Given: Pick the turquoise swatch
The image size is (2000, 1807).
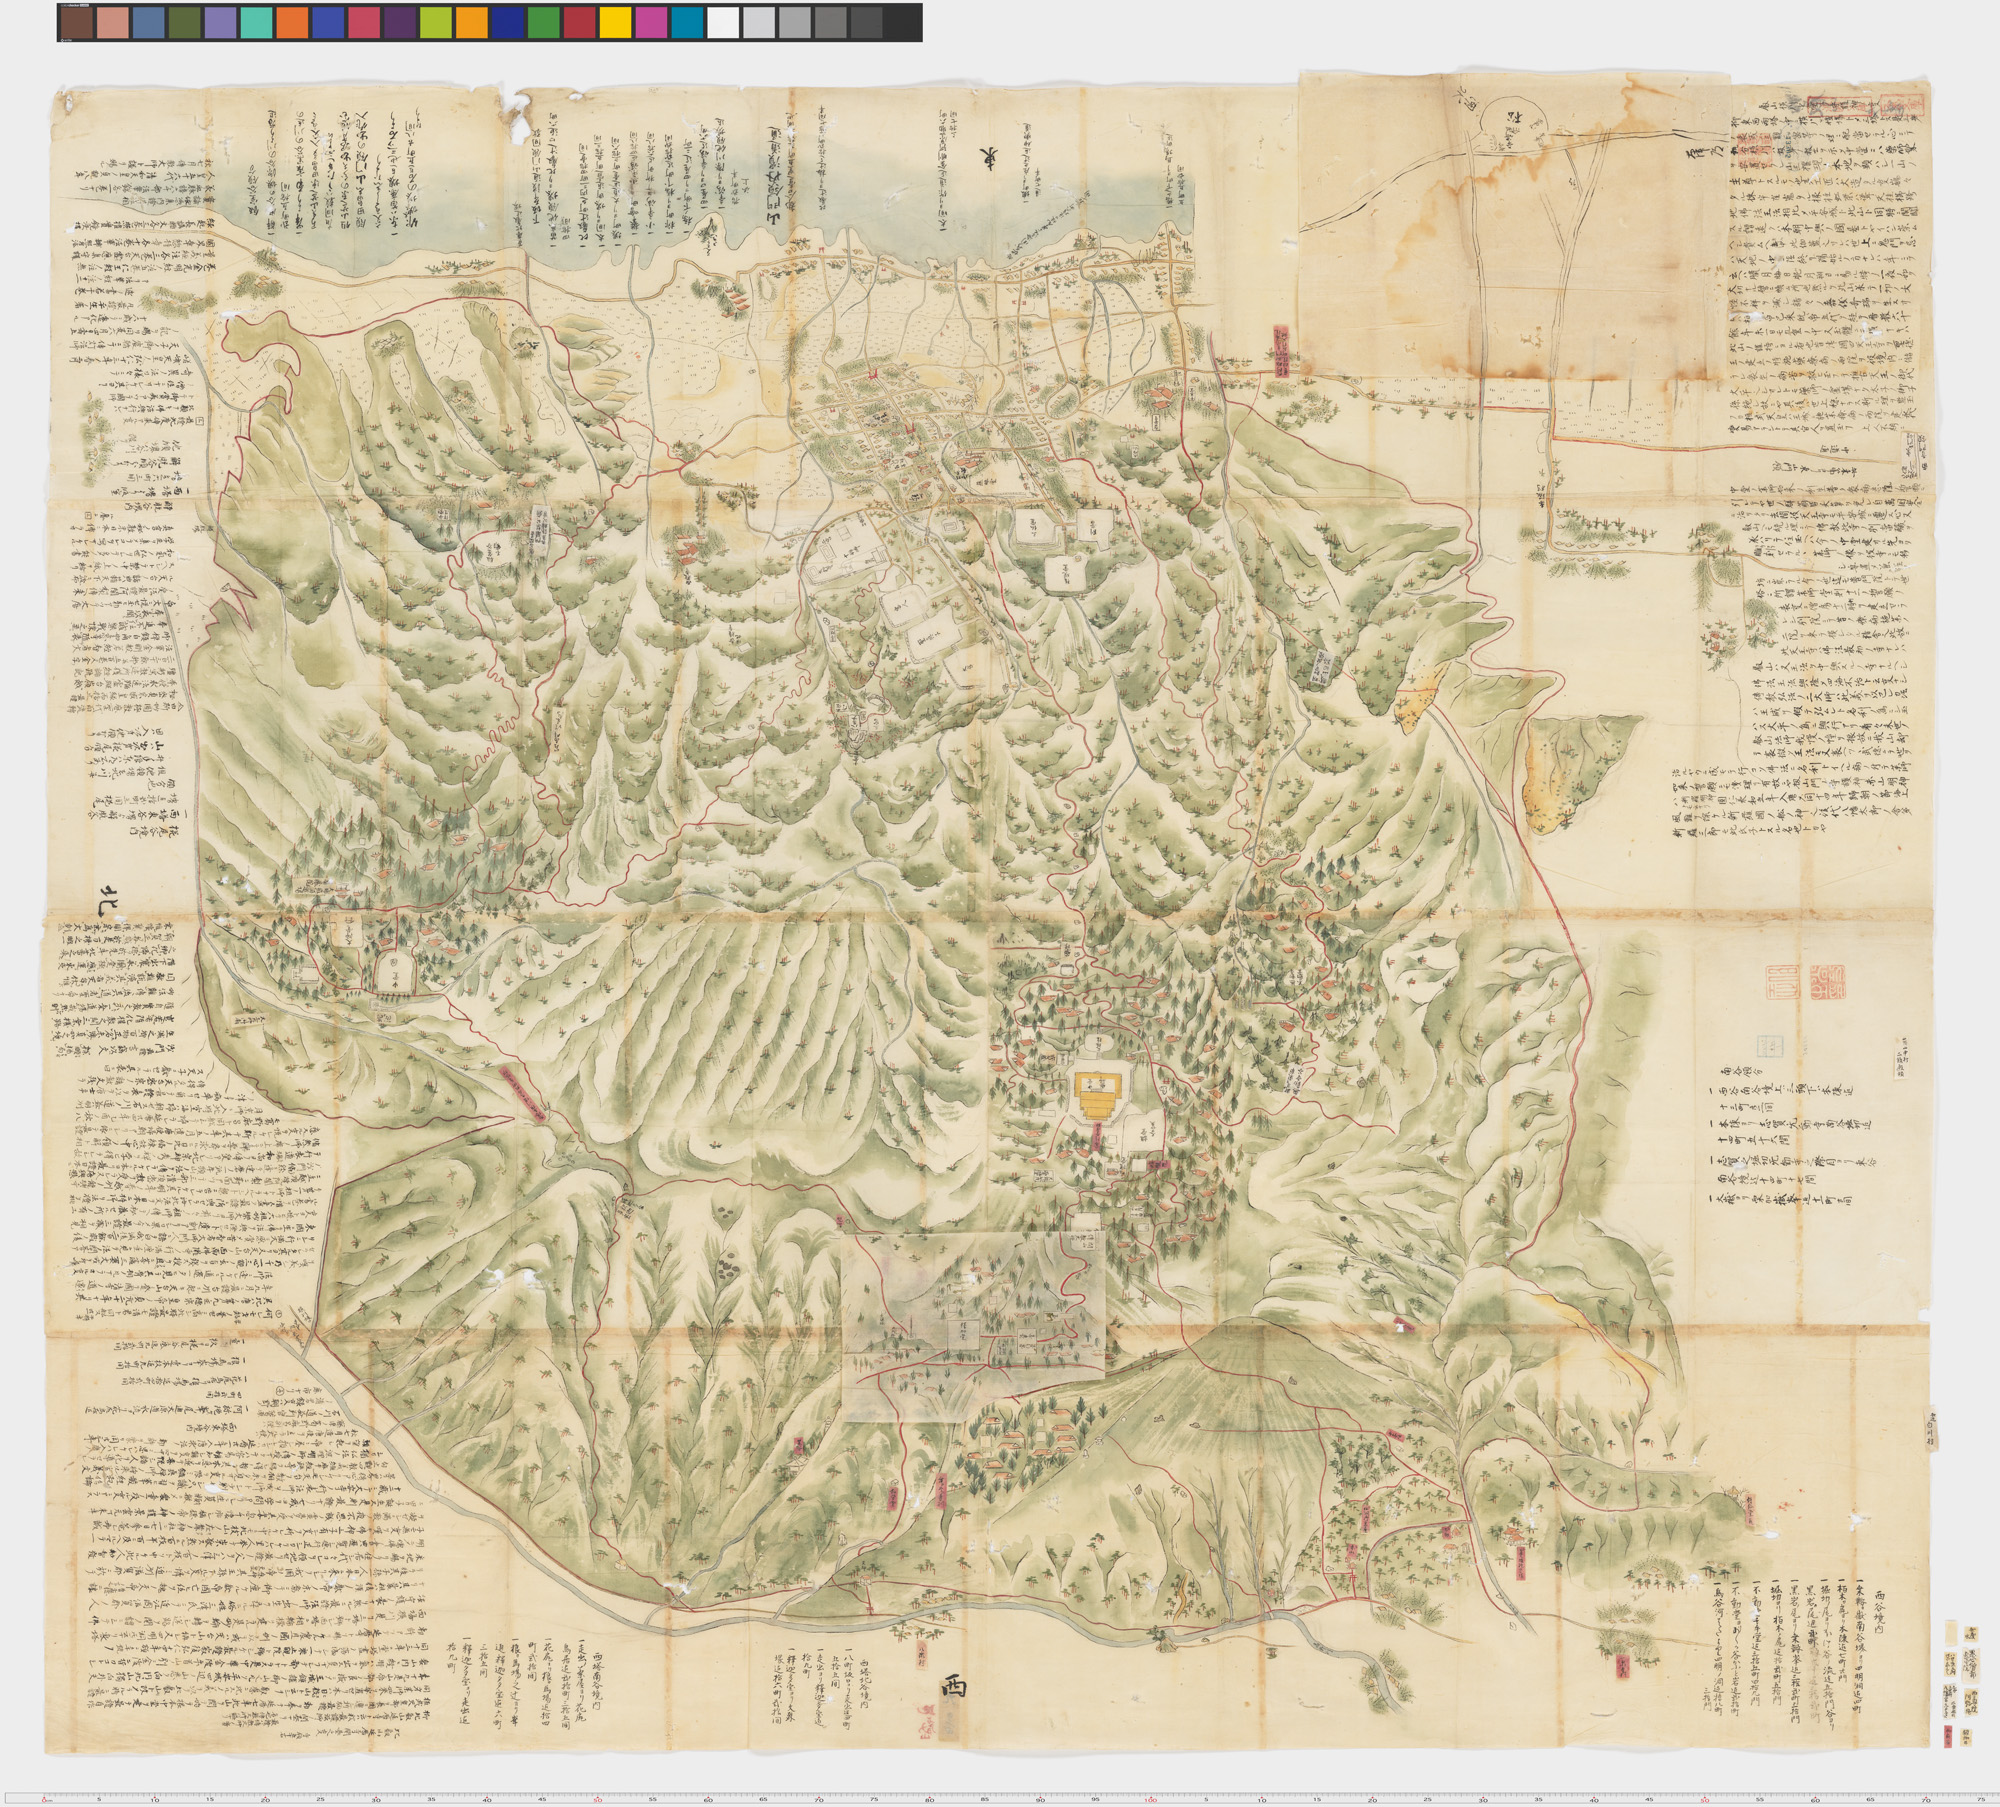Looking at the screenshot, I should 255,22.
